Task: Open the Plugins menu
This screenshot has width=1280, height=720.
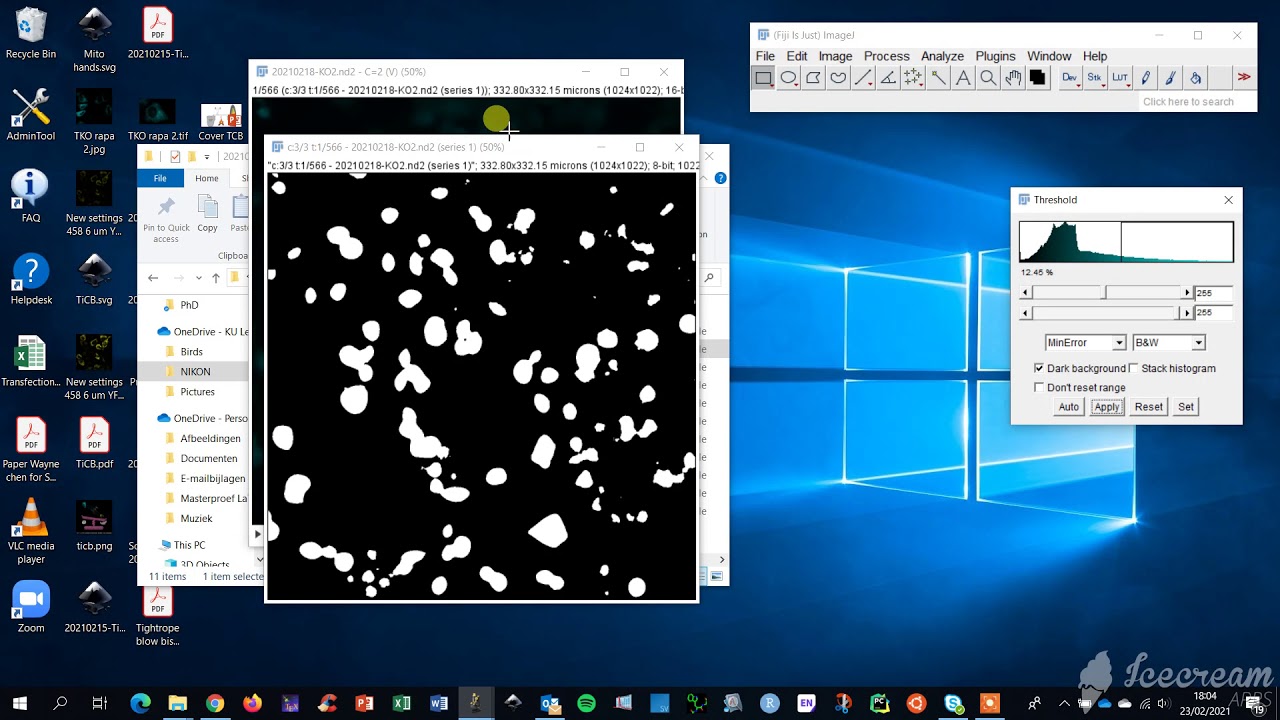Action: pos(995,56)
